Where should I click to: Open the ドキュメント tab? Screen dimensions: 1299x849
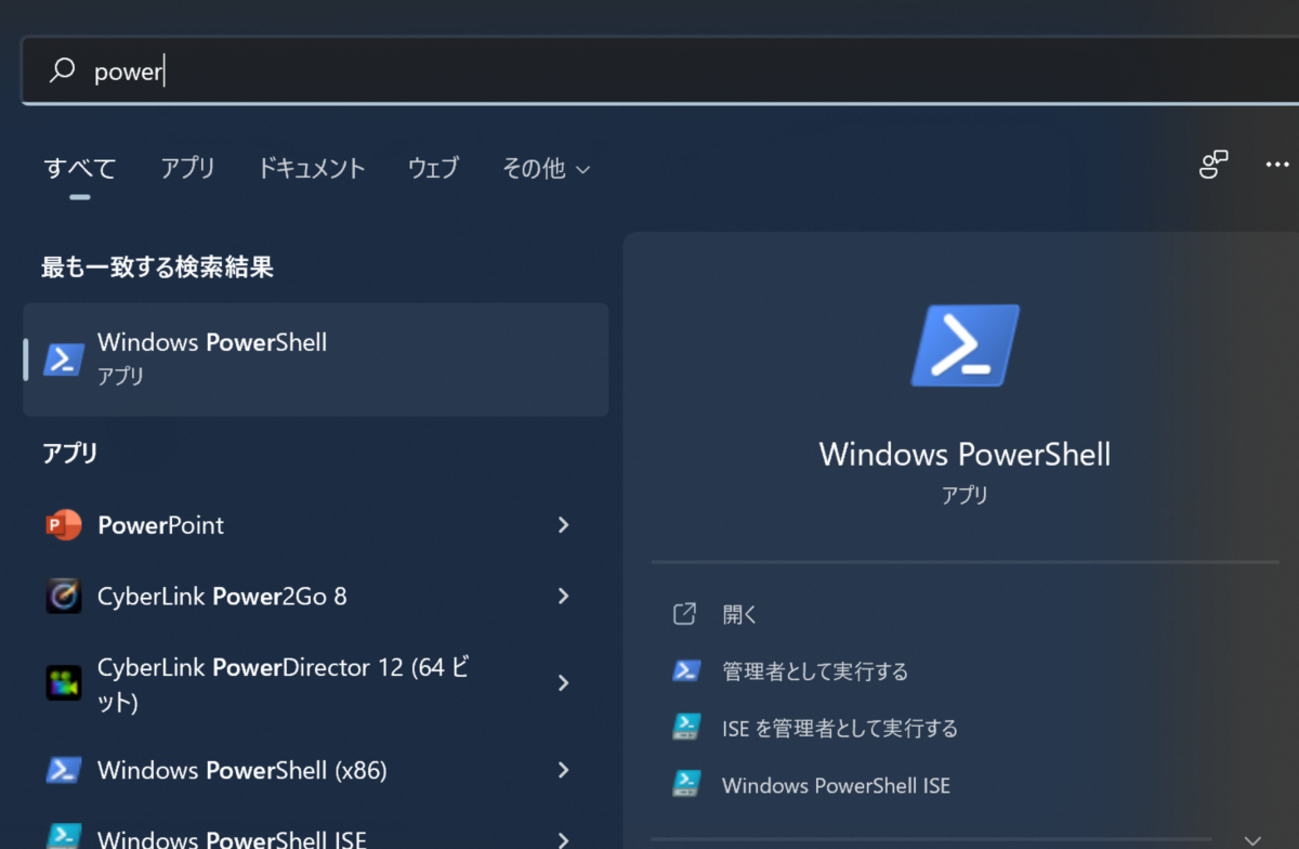pos(311,168)
